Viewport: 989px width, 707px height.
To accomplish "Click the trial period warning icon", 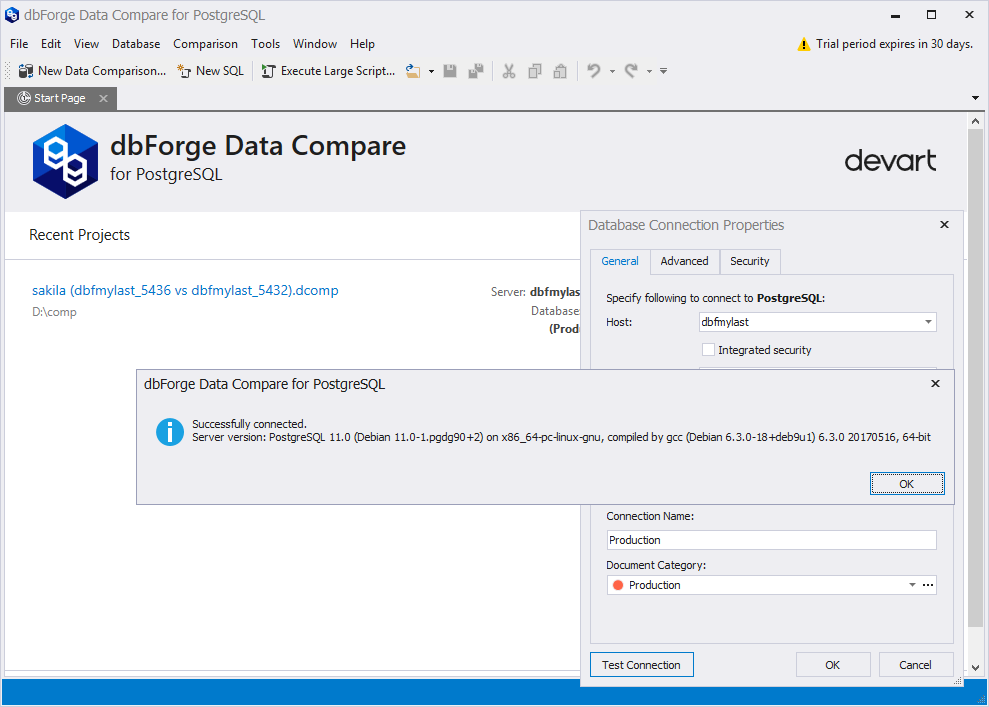I will pos(804,44).
